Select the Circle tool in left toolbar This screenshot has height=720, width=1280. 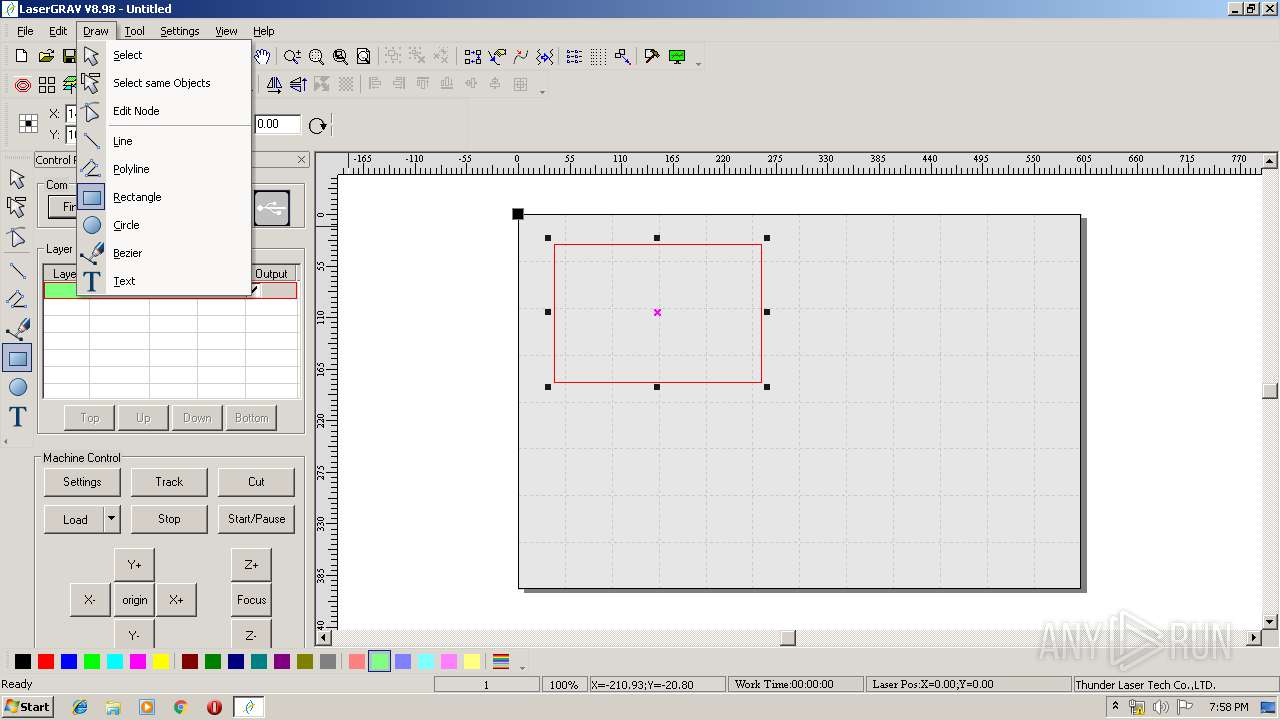17,387
